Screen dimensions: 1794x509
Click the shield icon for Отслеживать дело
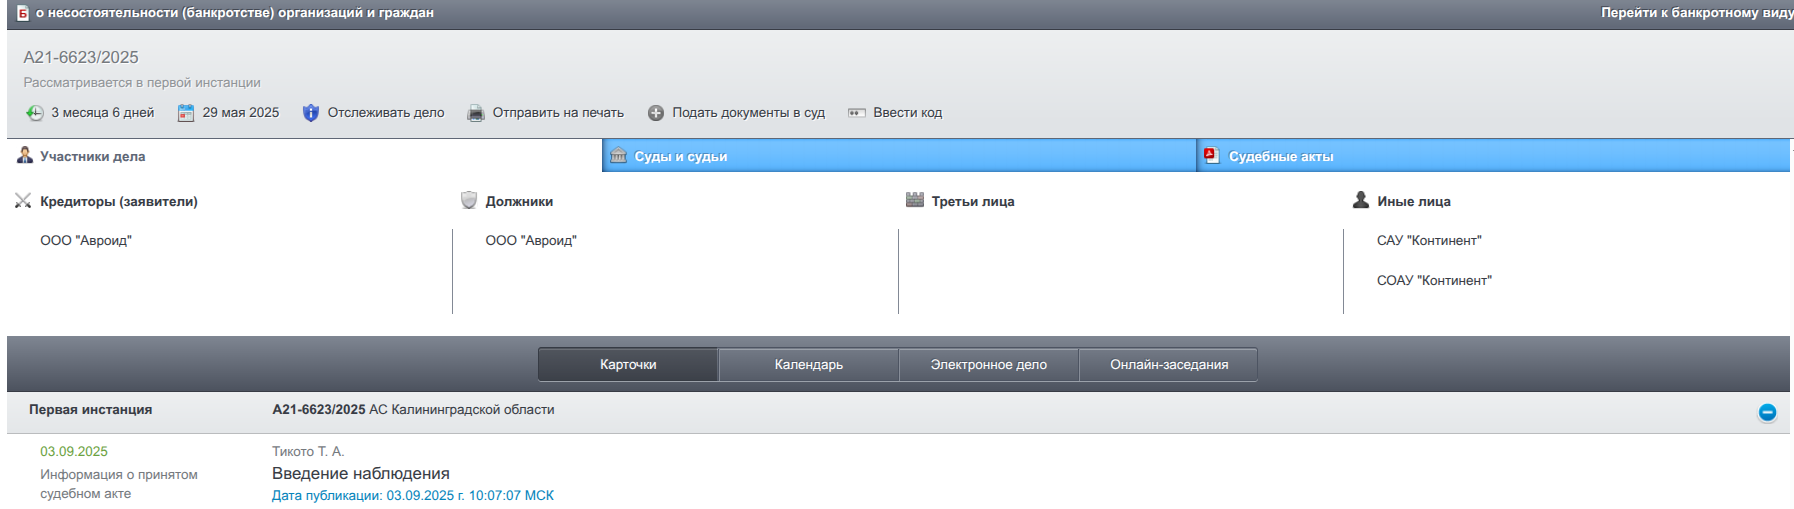[x=311, y=113]
